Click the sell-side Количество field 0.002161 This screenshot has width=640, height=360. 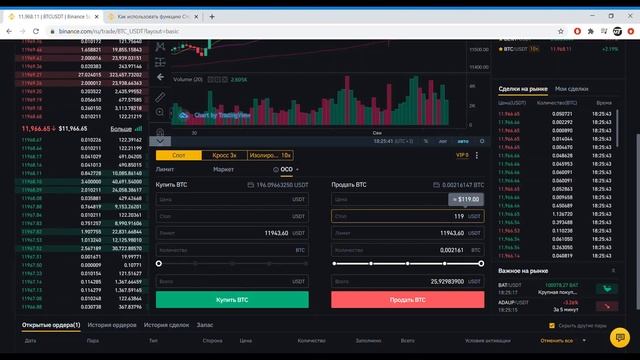(x=408, y=250)
